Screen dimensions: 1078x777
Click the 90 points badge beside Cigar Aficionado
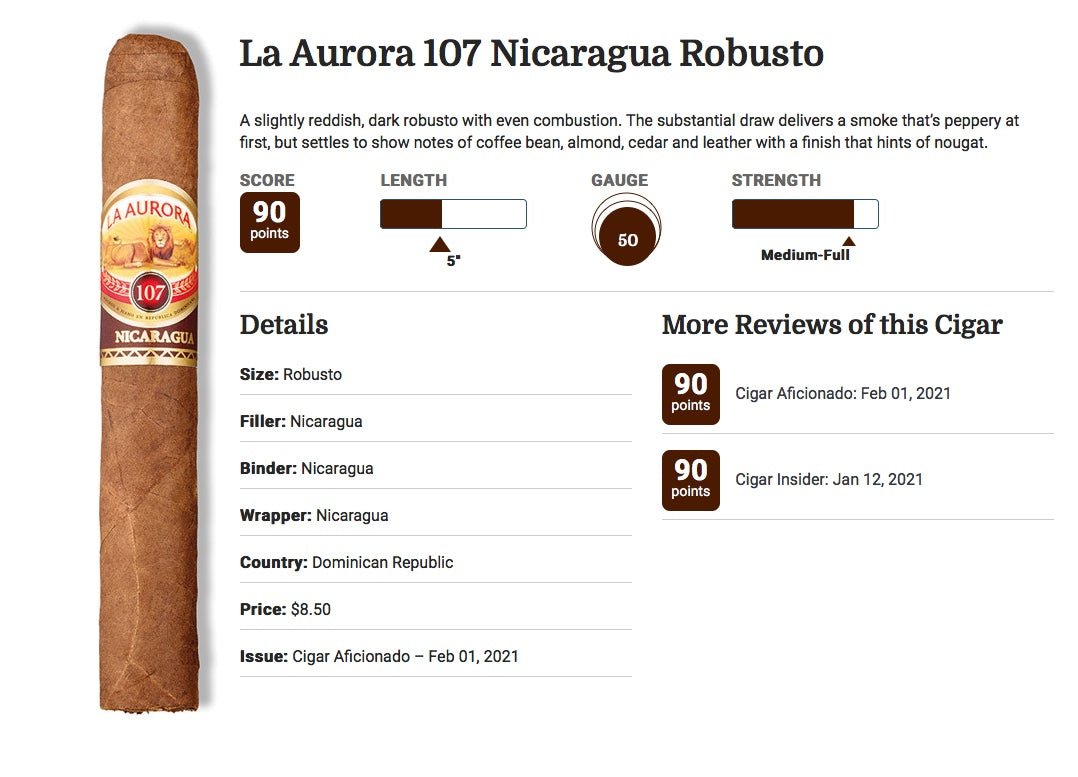pyautogui.click(x=691, y=394)
